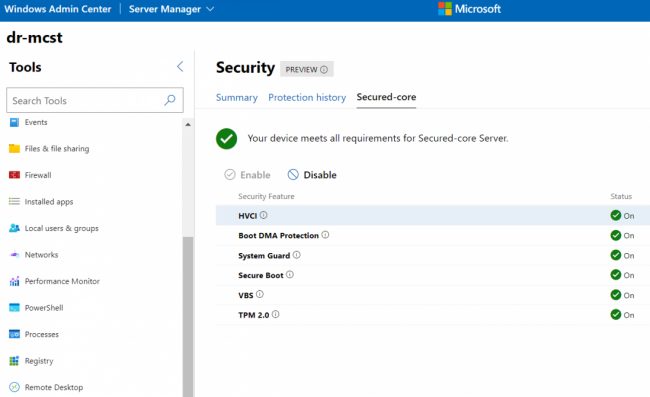Open Processes tool
650x397 pixels.
click(x=41, y=334)
